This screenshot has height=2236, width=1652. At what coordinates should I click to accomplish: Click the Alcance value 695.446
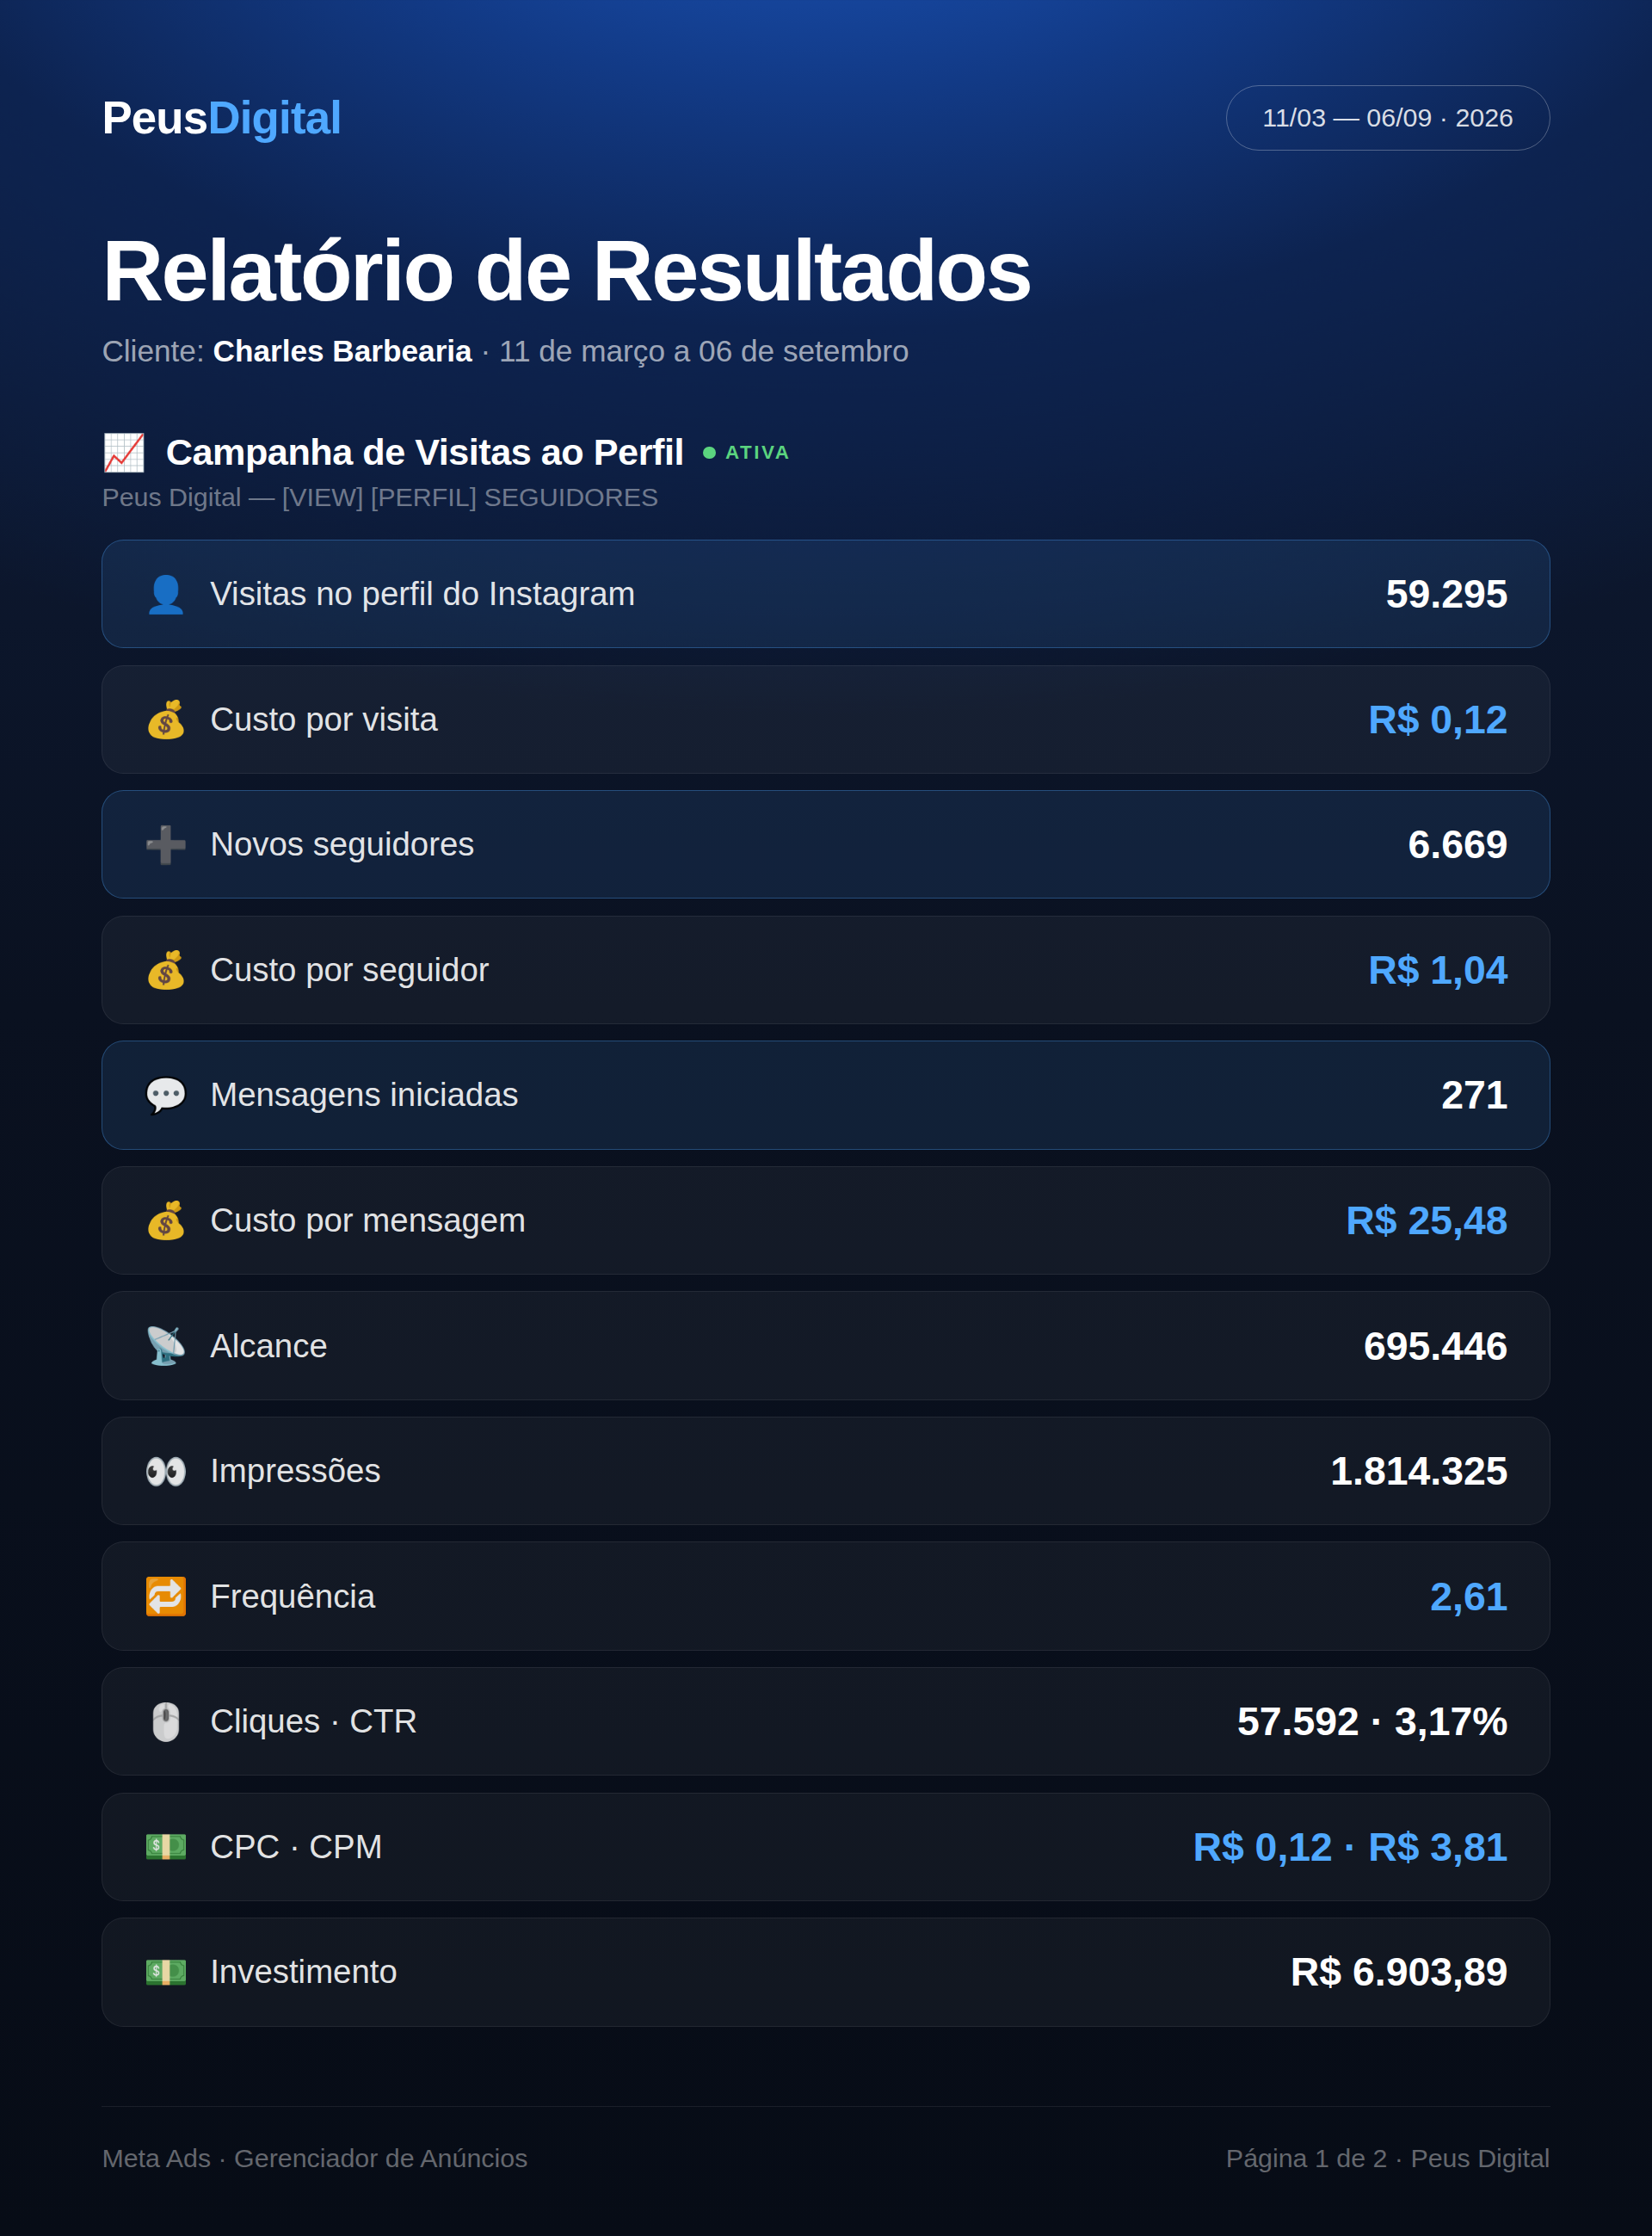pyautogui.click(x=1435, y=1346)
